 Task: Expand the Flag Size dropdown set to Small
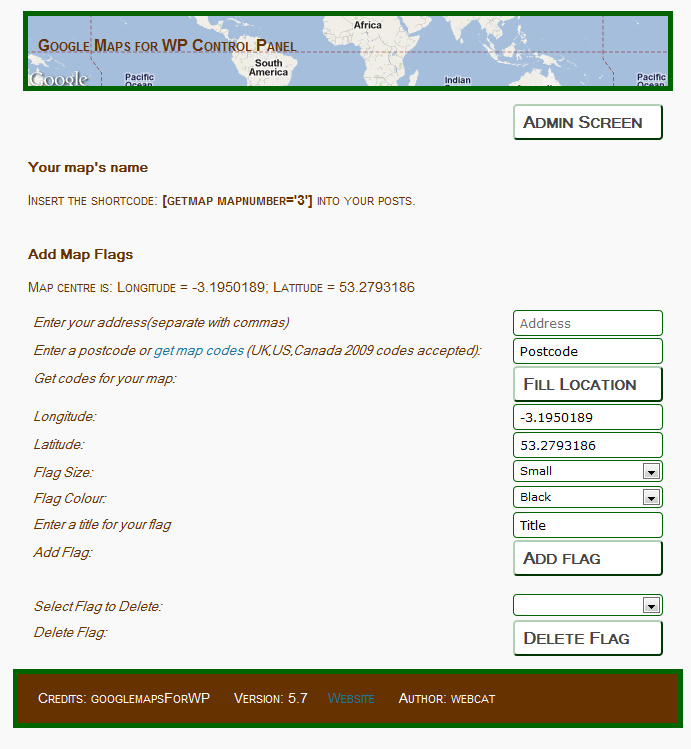tap(588, 471)
